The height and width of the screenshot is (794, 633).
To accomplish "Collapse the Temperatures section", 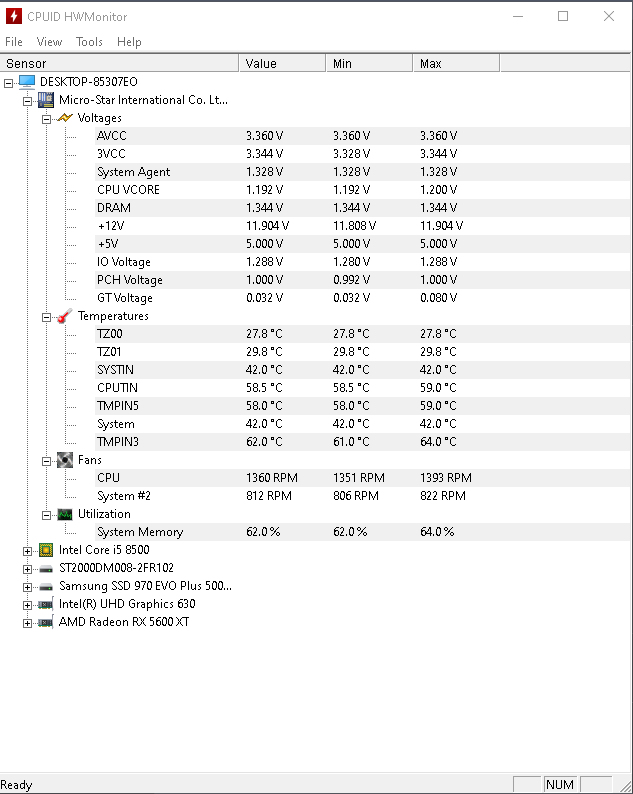I will point(46,317).
